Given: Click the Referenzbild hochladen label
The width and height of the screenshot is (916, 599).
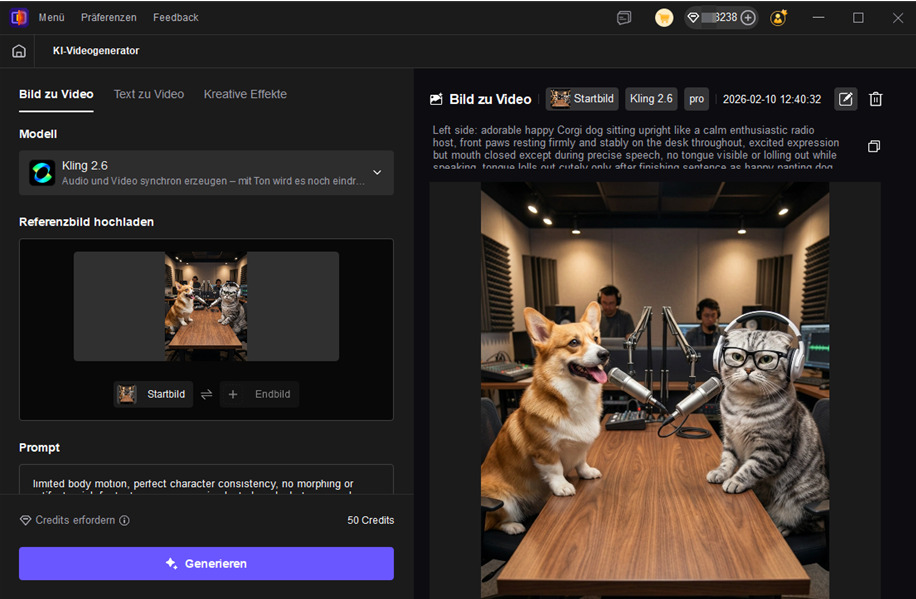Looking at the screenshot, I should (x=86, y=222).
